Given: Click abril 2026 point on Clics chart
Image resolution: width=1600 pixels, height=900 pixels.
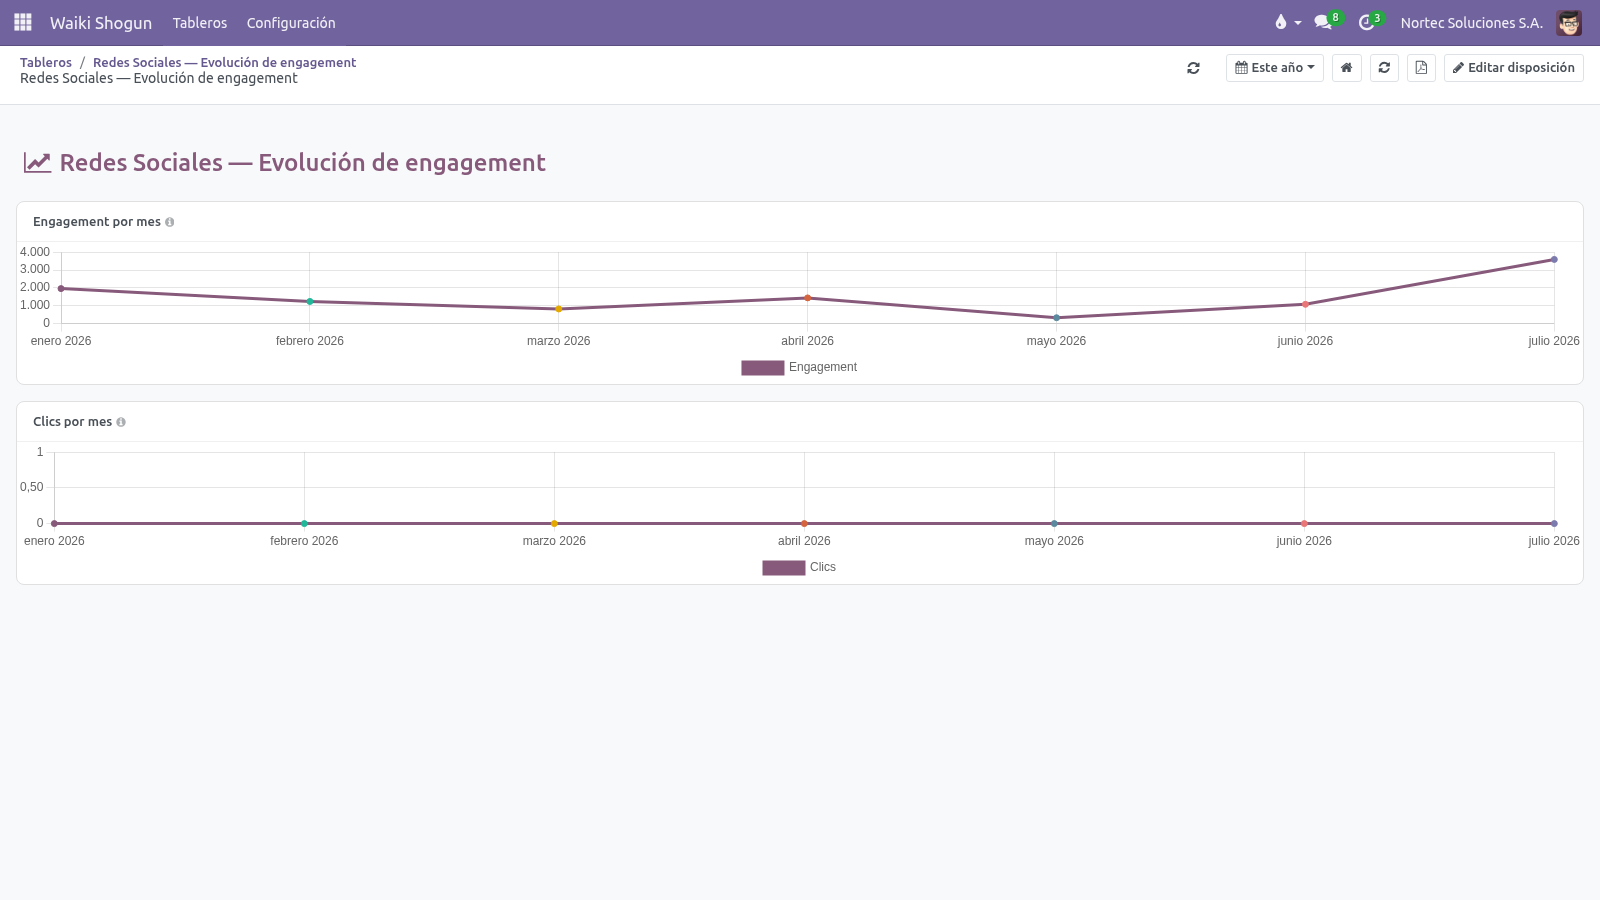Looking at the screenshot, I should click(804, 523).
